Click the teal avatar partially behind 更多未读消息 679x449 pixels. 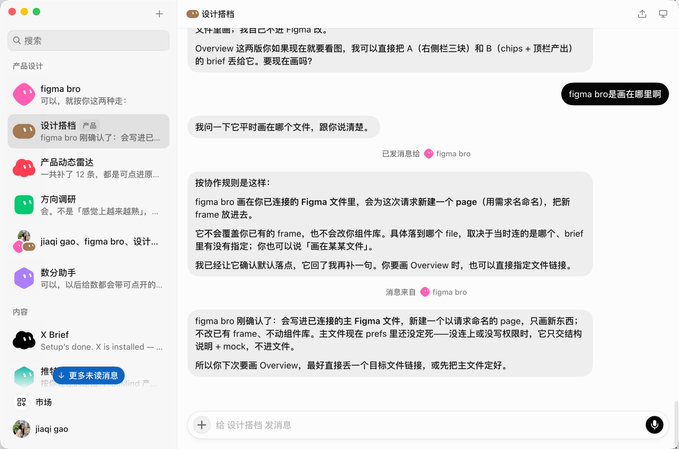point(24,377)
